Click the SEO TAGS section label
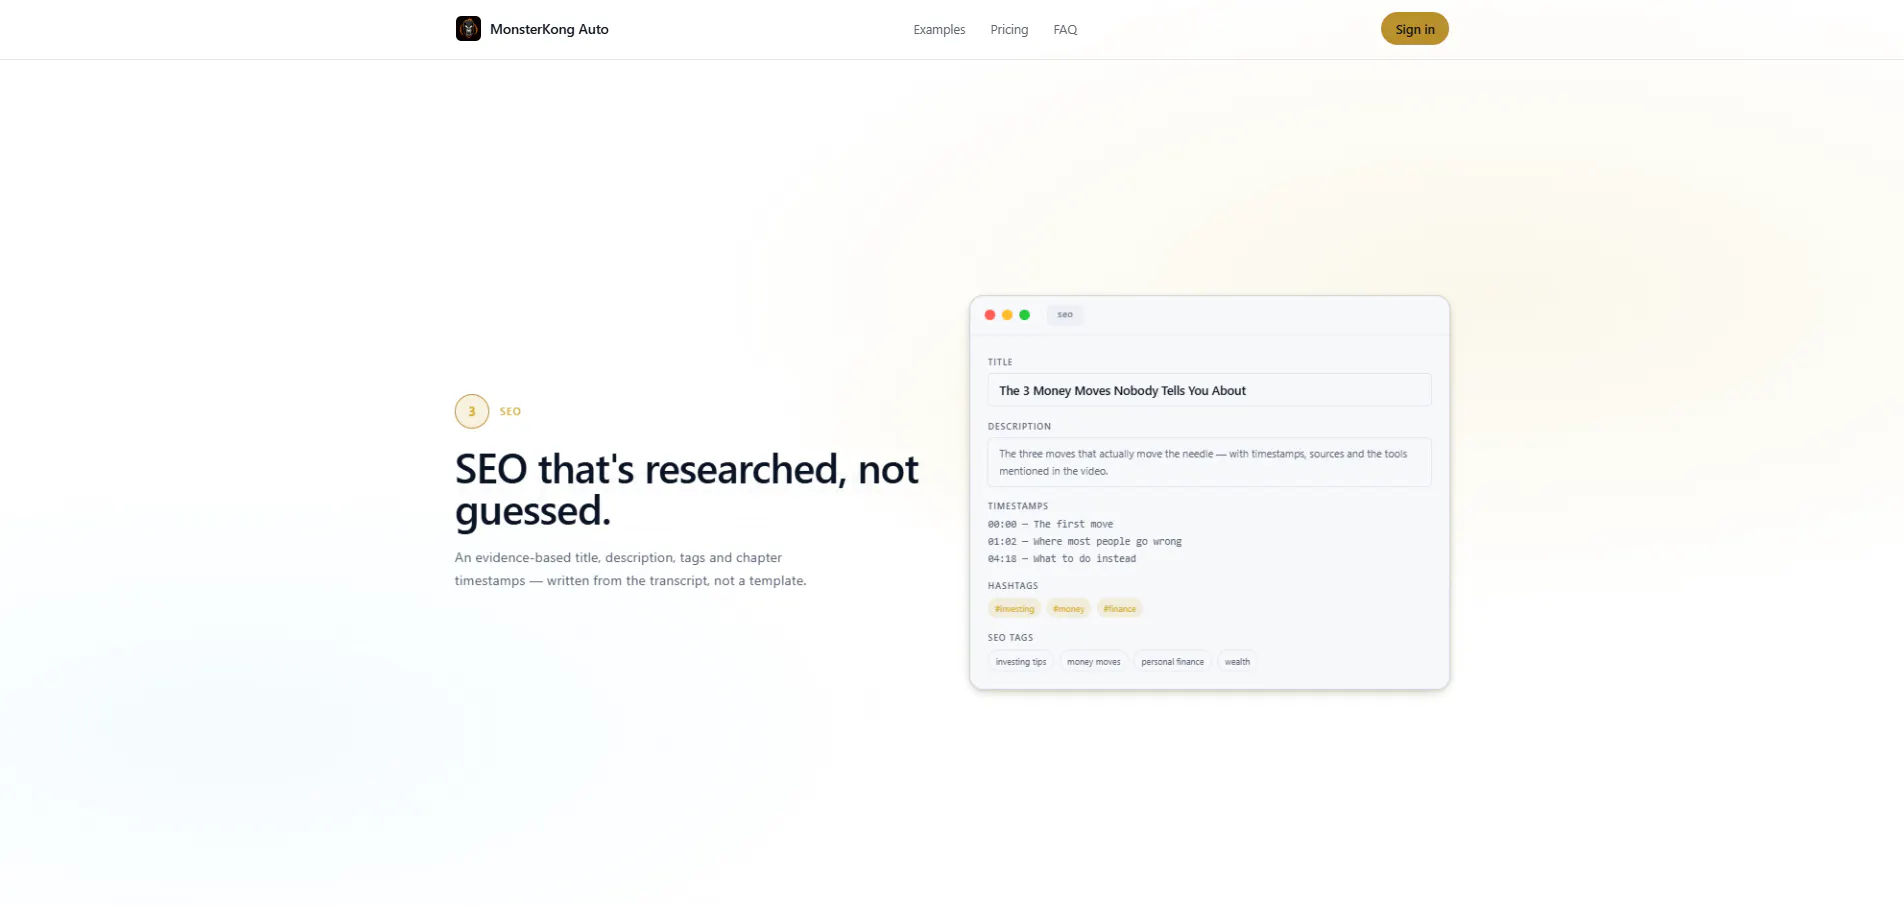Image resolution: width=1904 pixels, height=905 pixels. tap(1011, 637)
